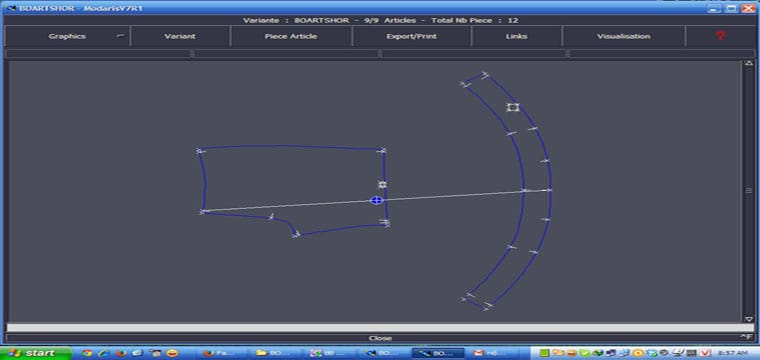Select the square handle on the curved waistband piece
Viewport: 760px width, 360px height.
(x=513, y=108)
